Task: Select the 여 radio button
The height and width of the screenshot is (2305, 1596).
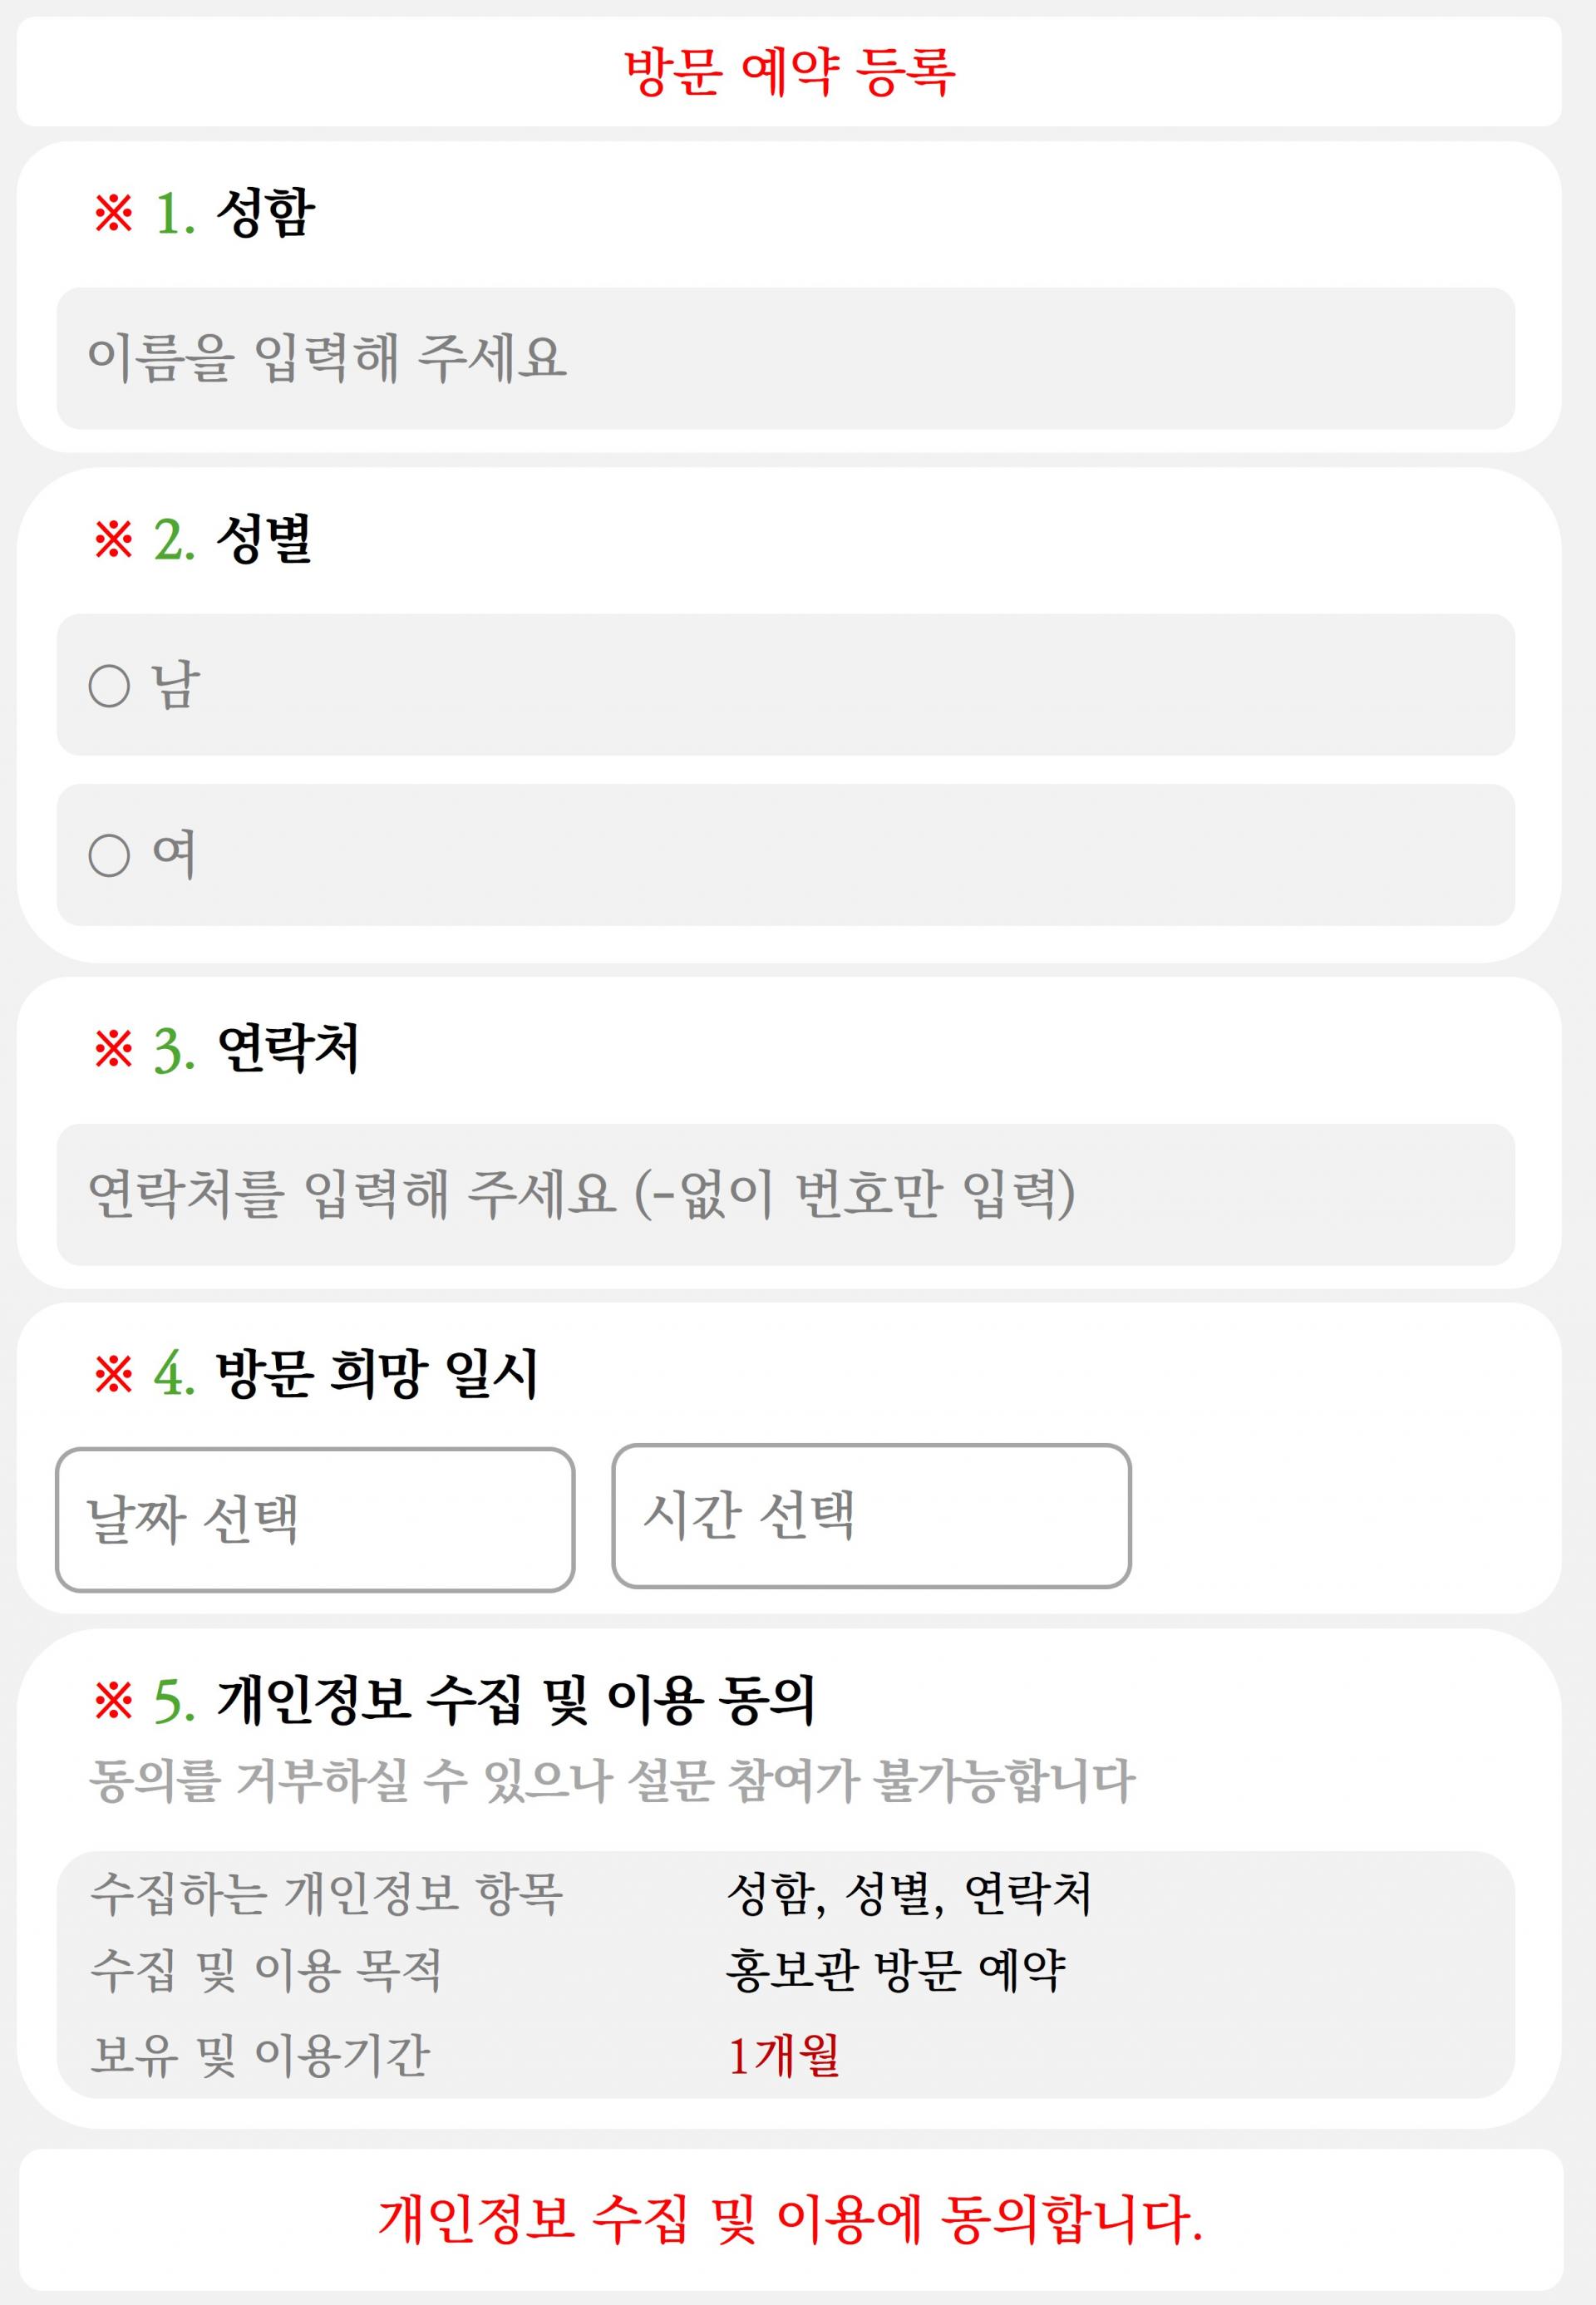Action: coord(785,855)
